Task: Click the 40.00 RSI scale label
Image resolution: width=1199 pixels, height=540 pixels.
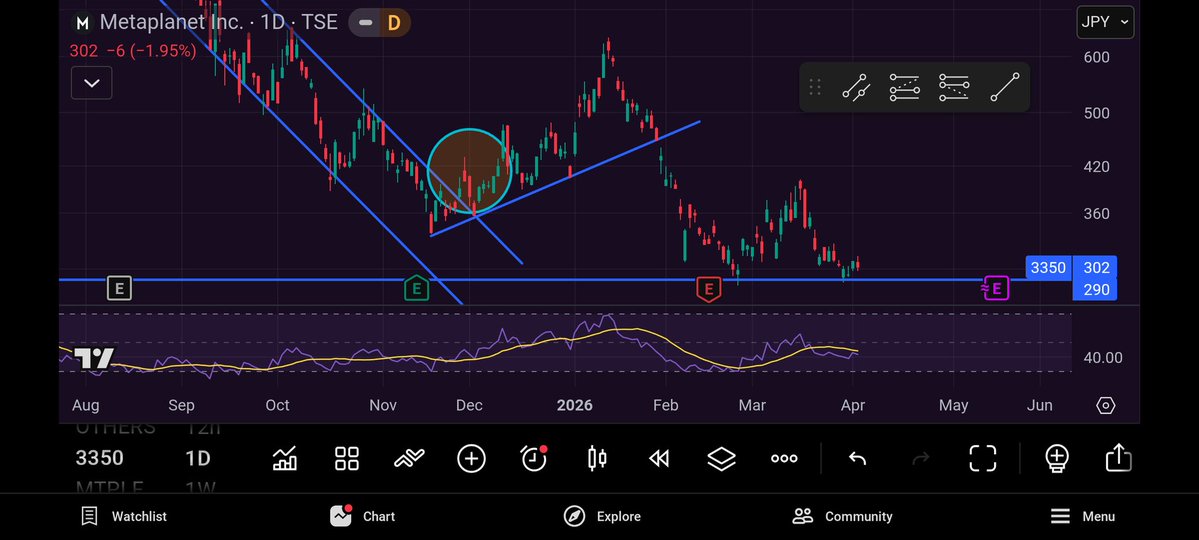Action: [x=1103, y=358]
